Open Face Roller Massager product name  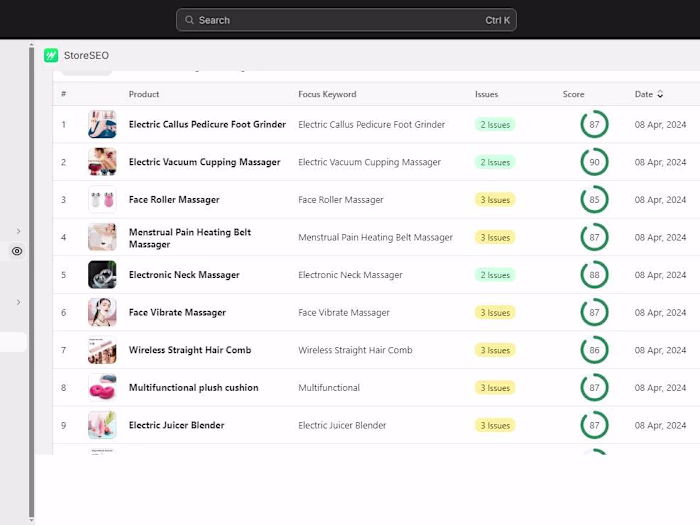174,200
